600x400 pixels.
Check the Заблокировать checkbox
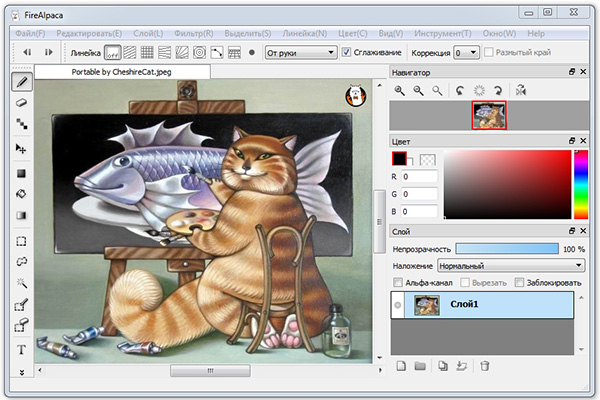pyautogui.click(x=521, y=283)
